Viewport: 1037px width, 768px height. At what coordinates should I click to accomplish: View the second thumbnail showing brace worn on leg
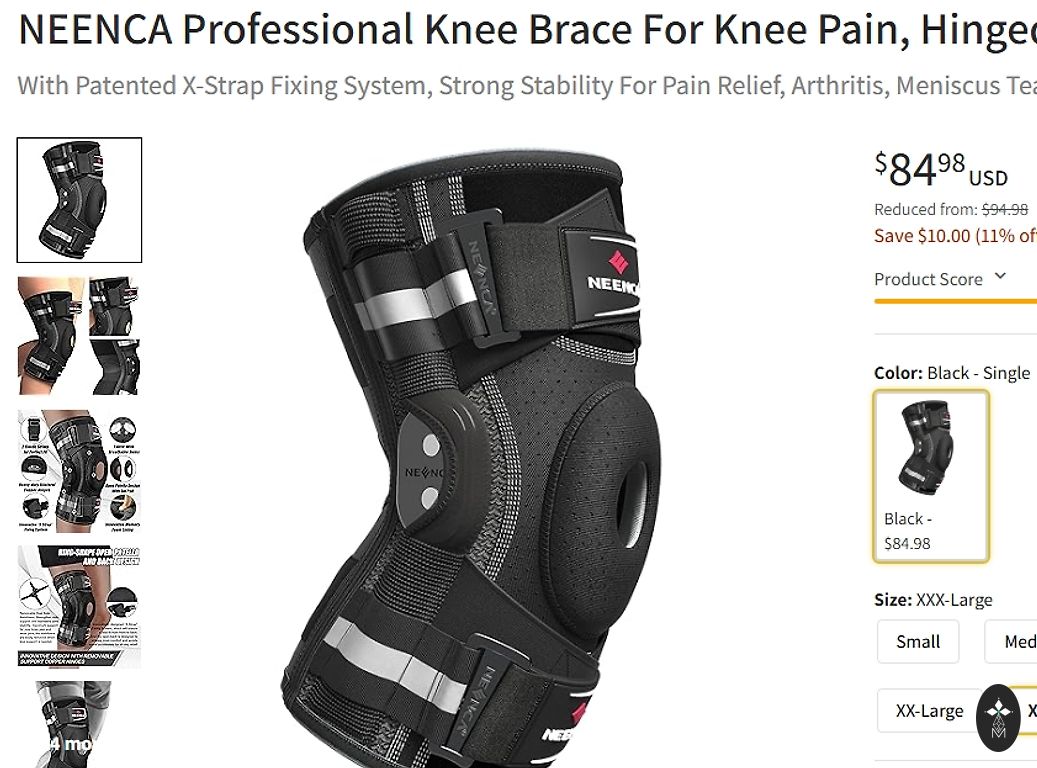tap(79, 335)
